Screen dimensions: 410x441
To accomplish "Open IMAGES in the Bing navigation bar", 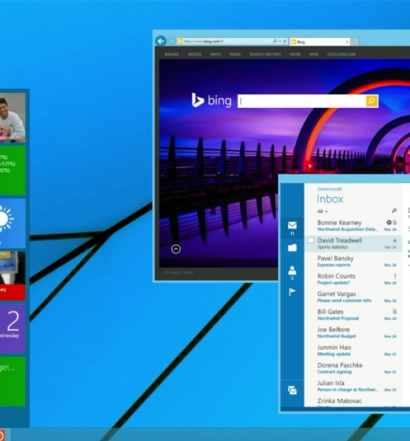I will (x=172, y=54).
